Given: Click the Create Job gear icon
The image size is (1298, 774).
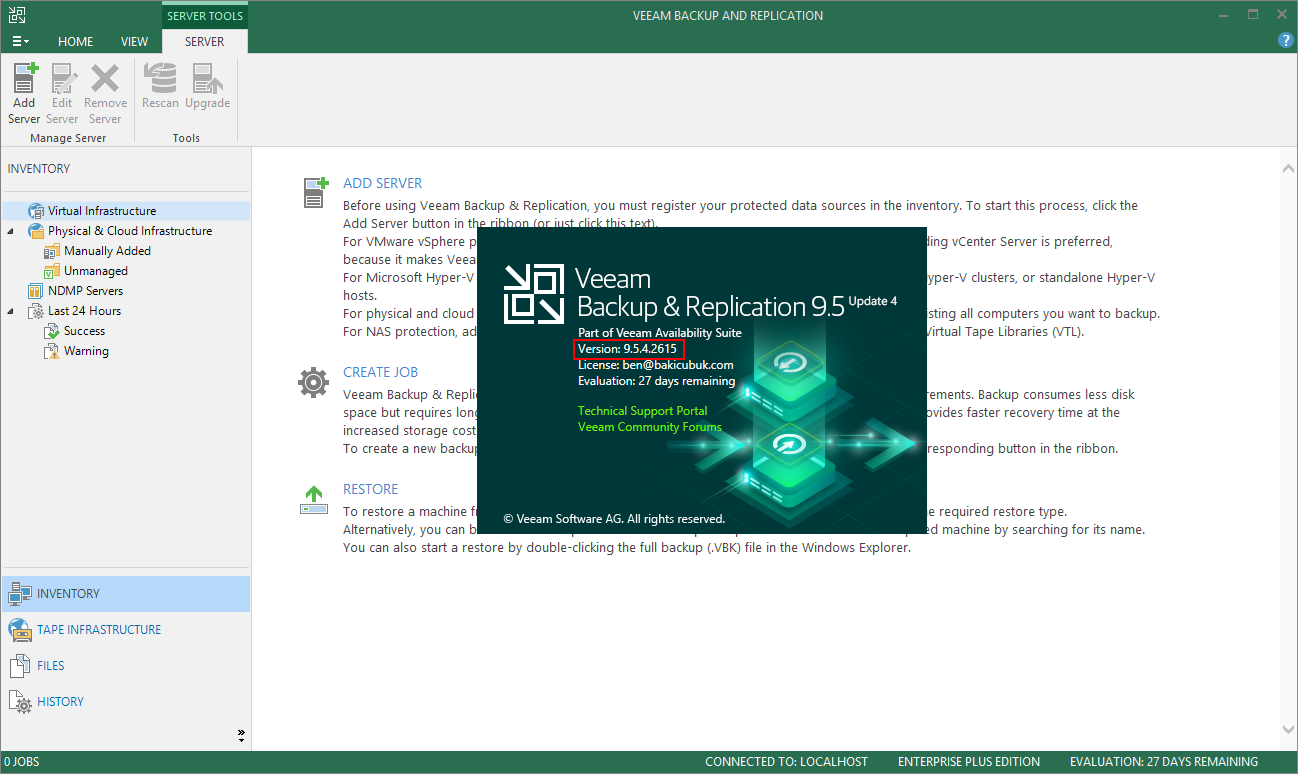Looking at the screenshot, I should 314,382.
